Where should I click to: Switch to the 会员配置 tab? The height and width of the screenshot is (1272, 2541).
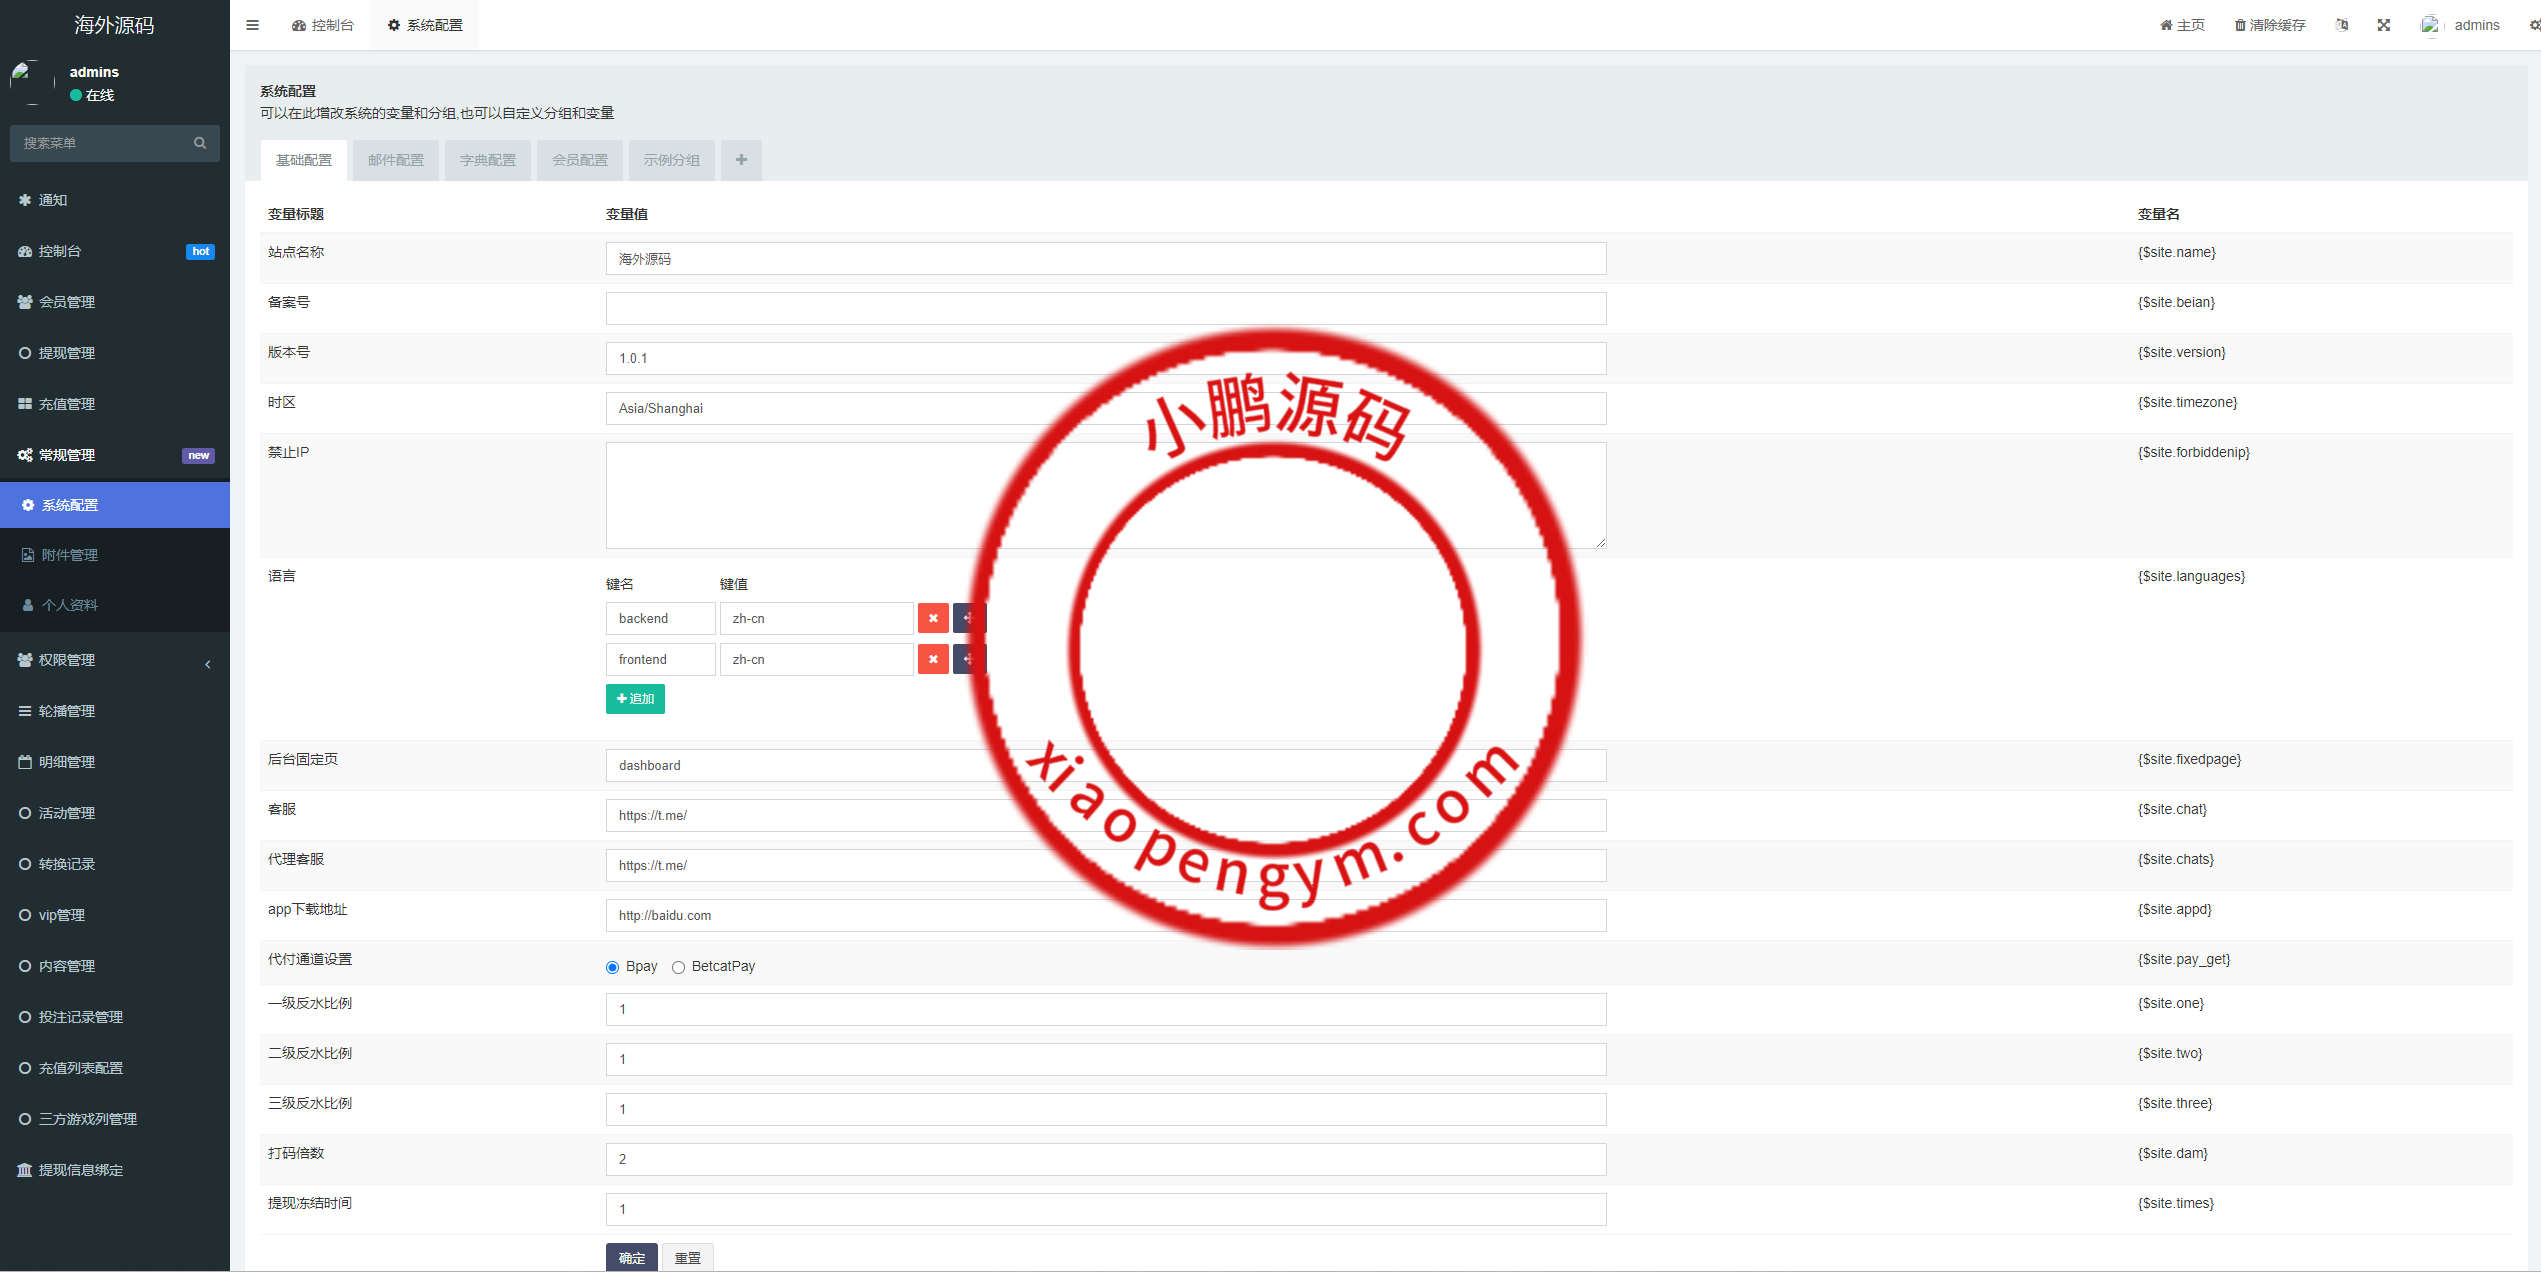(580, 160)
